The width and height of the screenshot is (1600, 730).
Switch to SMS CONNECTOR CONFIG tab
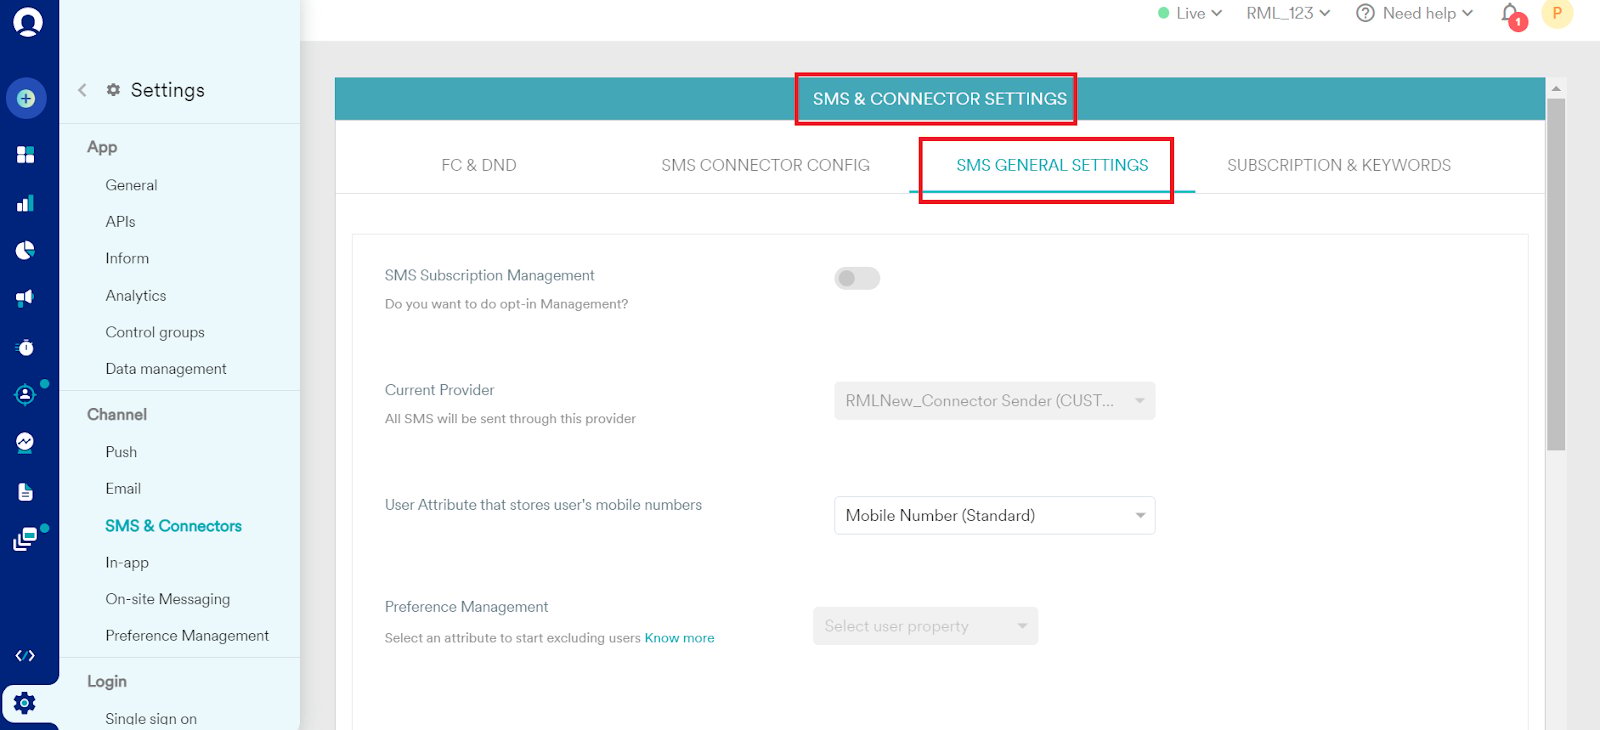pos(765,165)
